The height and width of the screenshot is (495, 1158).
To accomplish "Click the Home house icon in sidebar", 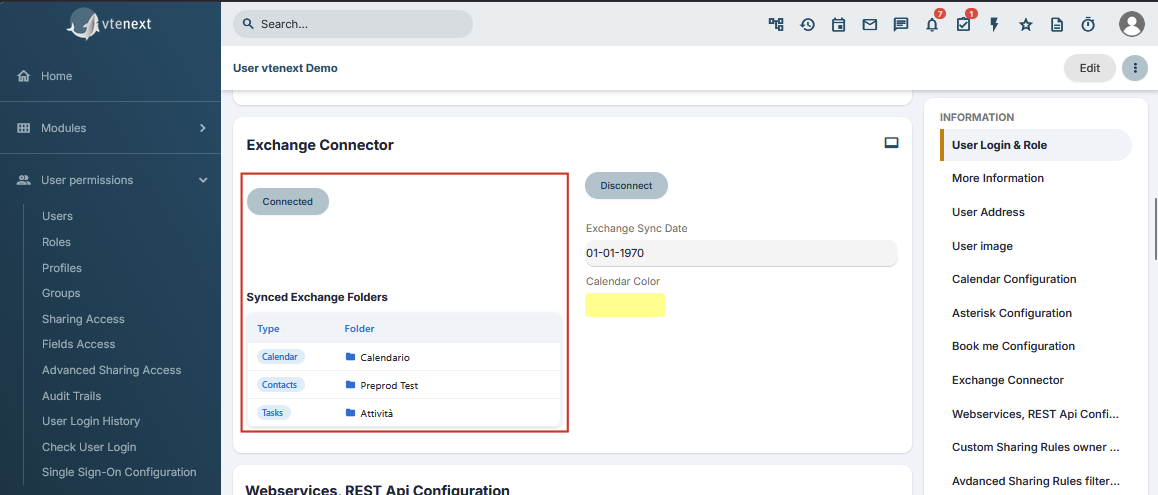I will (x=24, y=76).
